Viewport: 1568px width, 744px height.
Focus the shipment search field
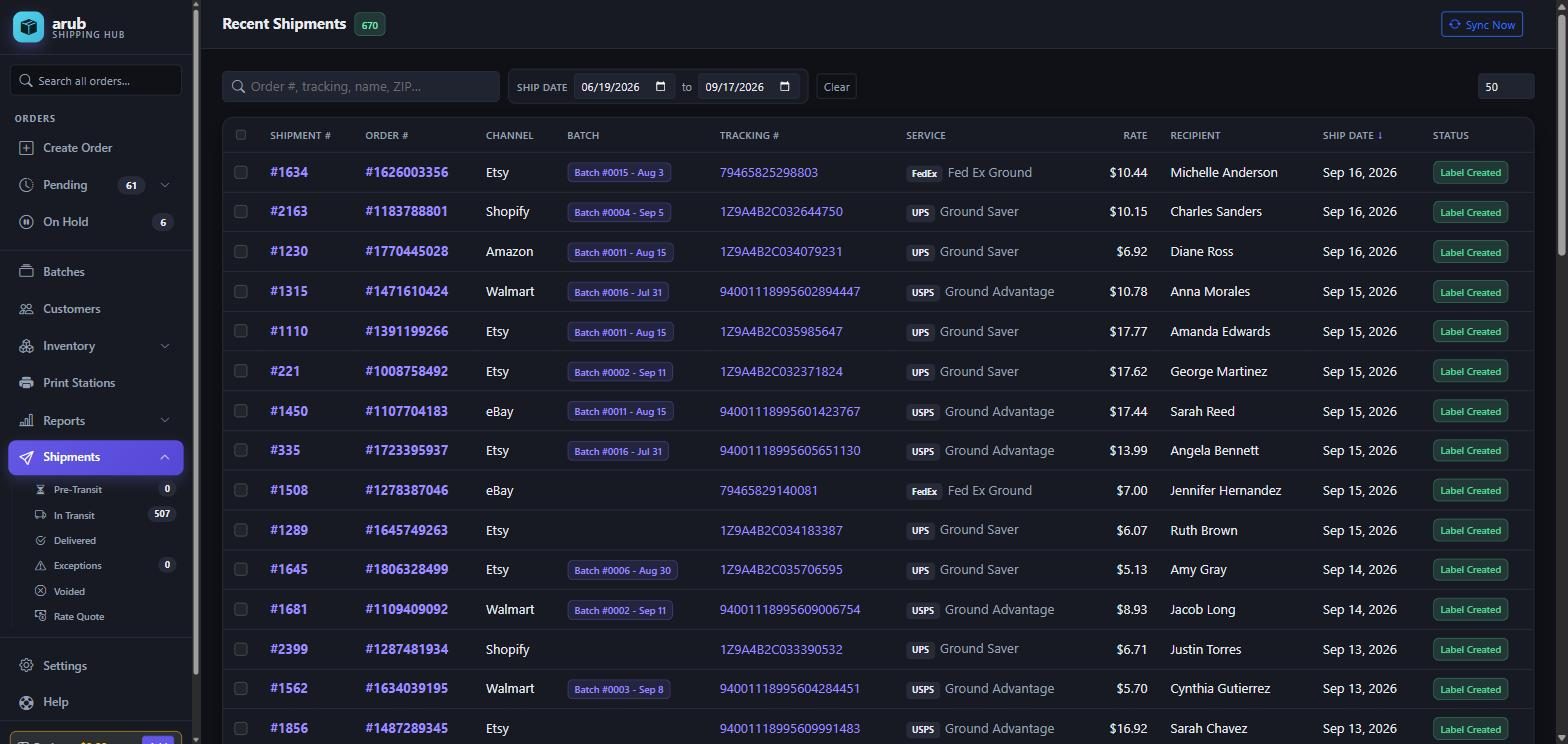(x=361, y=87)
